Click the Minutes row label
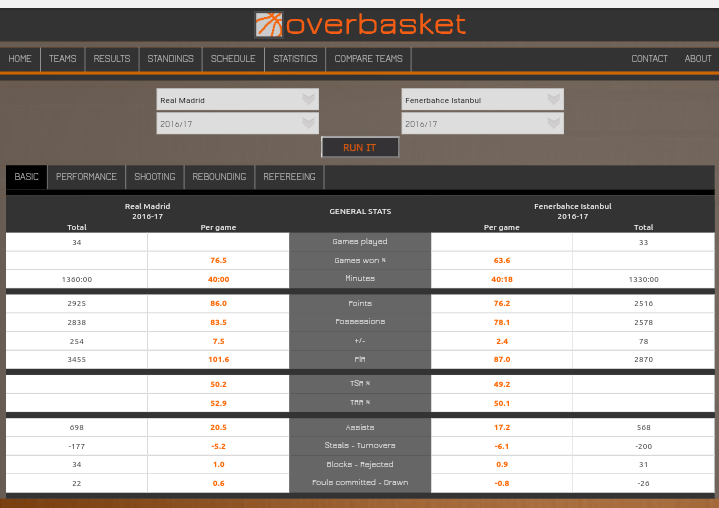Image resolution: width=719 pixels, height=508 pixels. click(360, 278)
